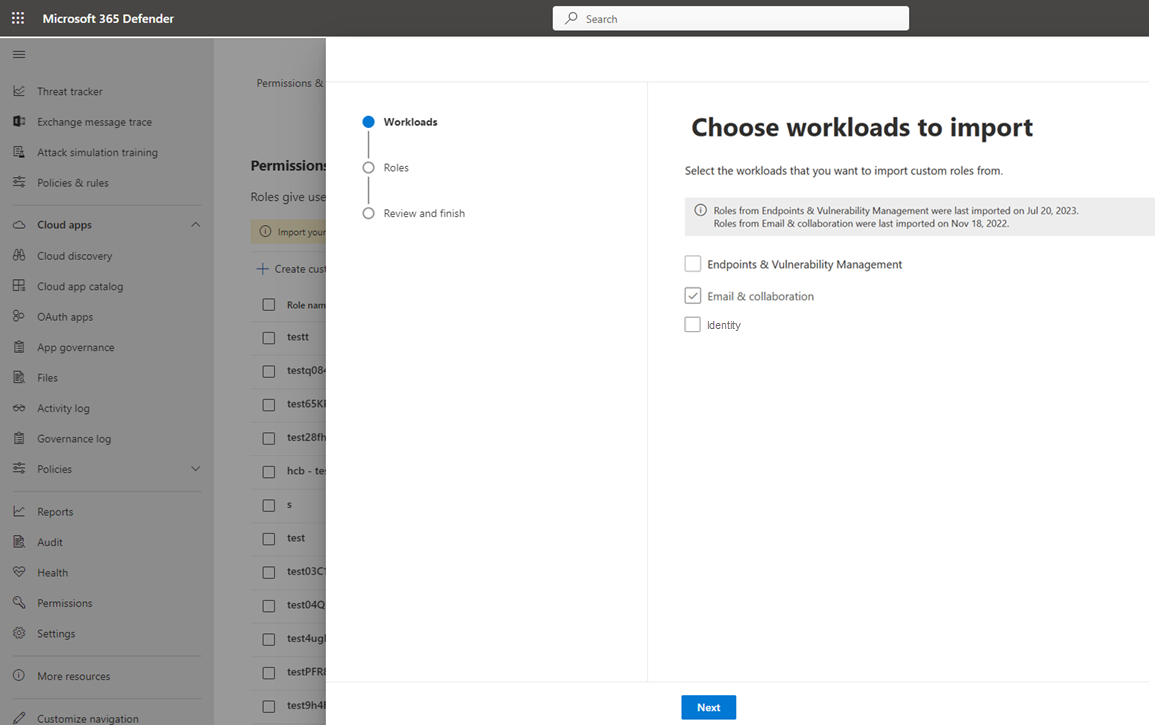Screen dimensions: 1155x725
Task: Expand the Policies section
Action: point(196,468)
